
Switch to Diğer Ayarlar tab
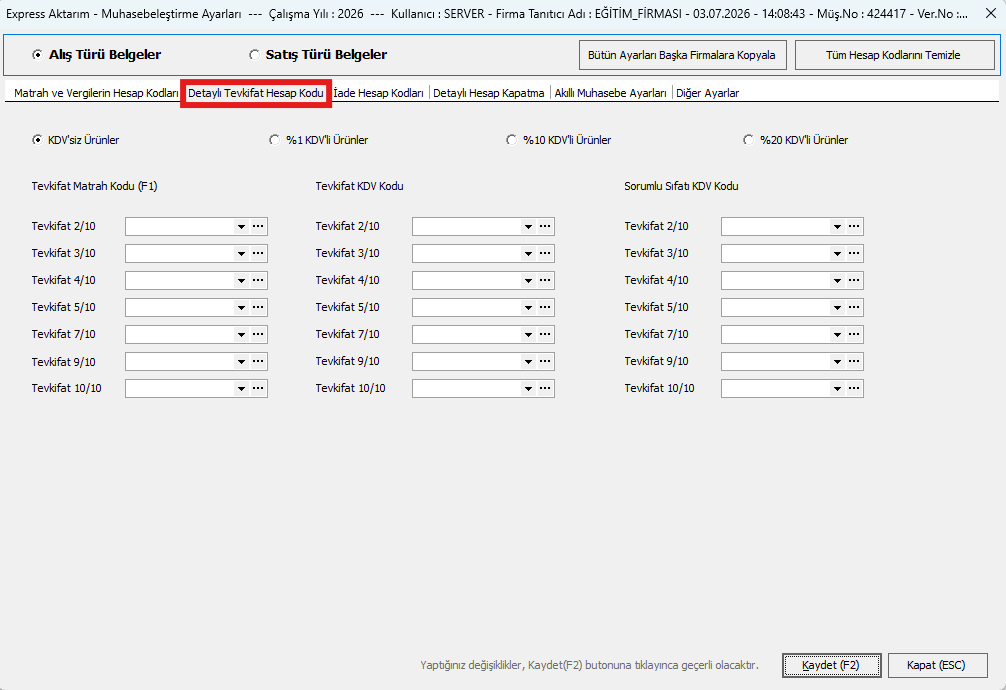point(708,93)
